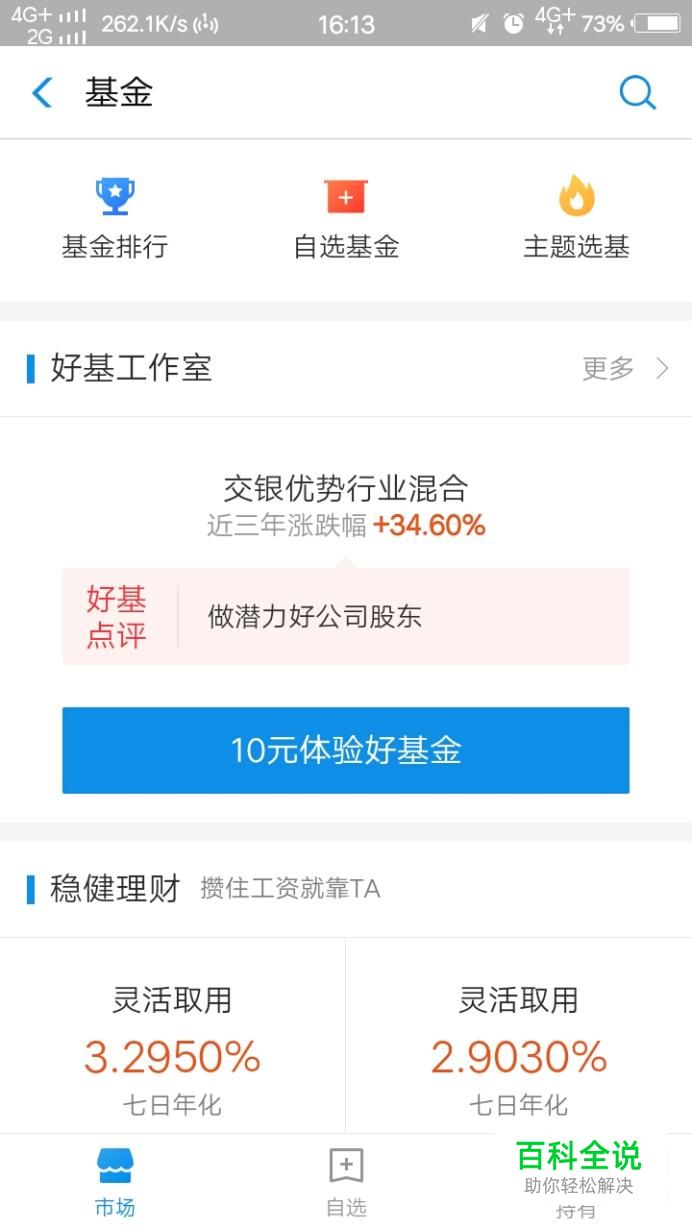Switch to the 自选 tab label

click(346, 1207)
